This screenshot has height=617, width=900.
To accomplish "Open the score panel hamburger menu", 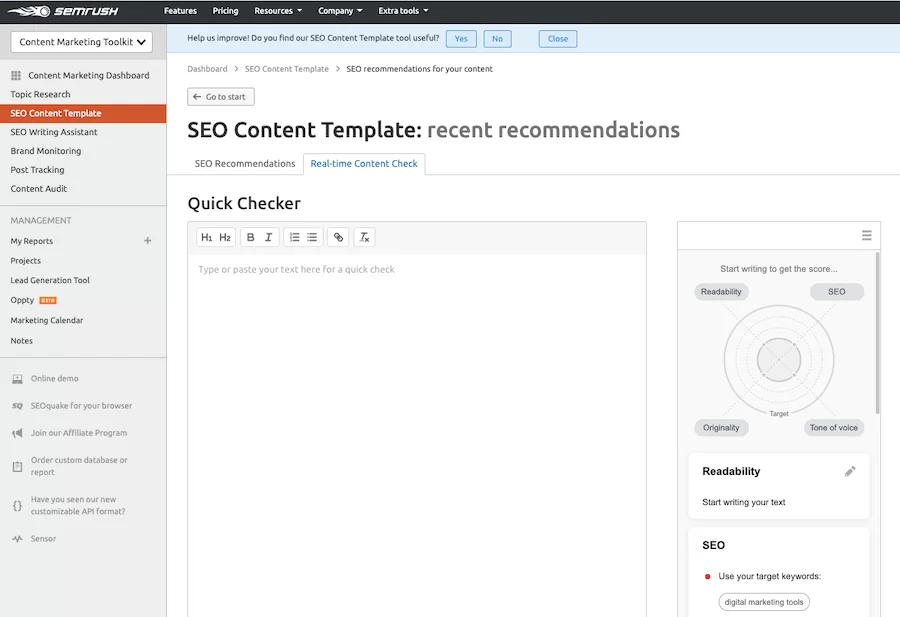I will tap(867, 235).
